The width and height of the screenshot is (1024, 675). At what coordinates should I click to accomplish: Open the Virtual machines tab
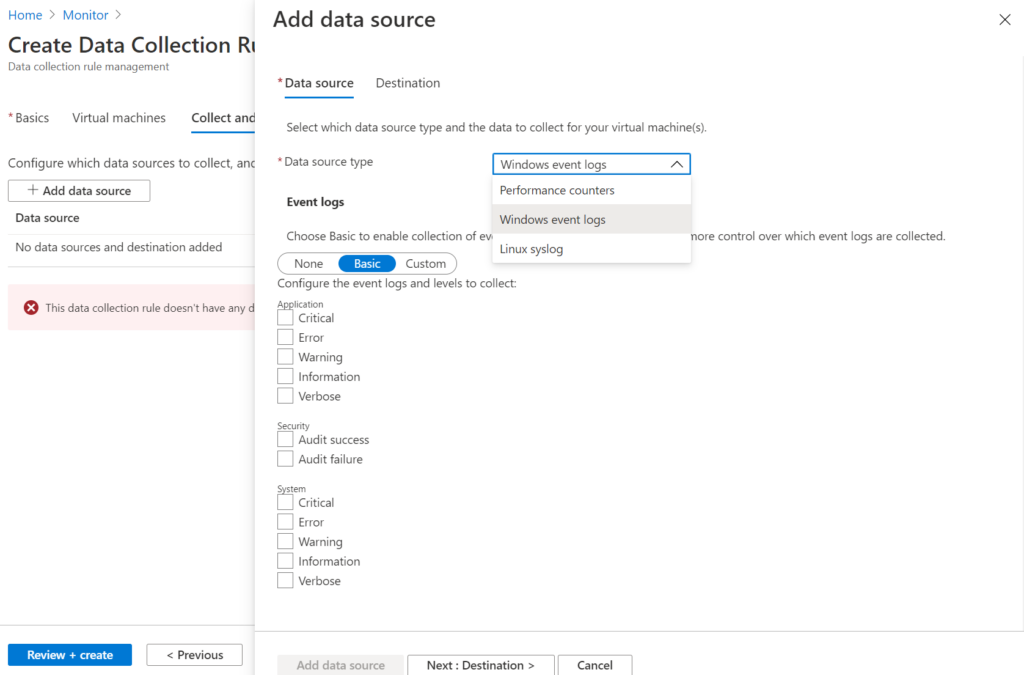click(119, 118)
